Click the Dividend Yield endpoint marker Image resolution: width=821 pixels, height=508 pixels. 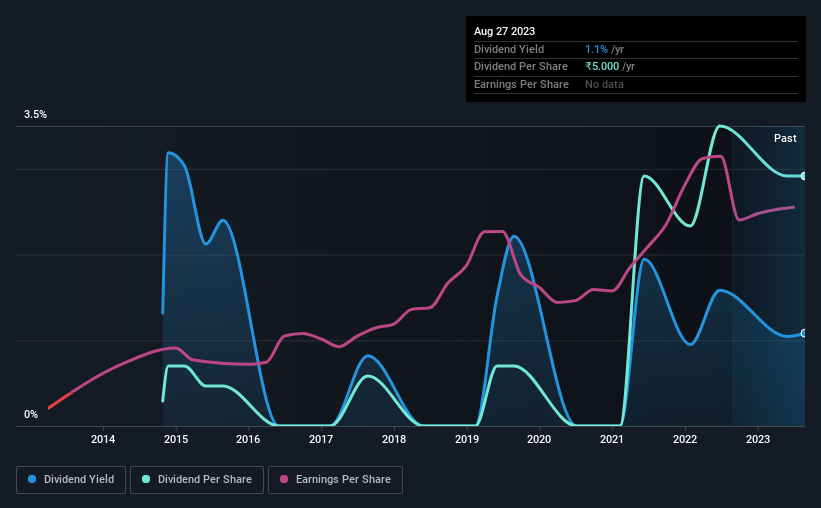[x=804, y=333]
